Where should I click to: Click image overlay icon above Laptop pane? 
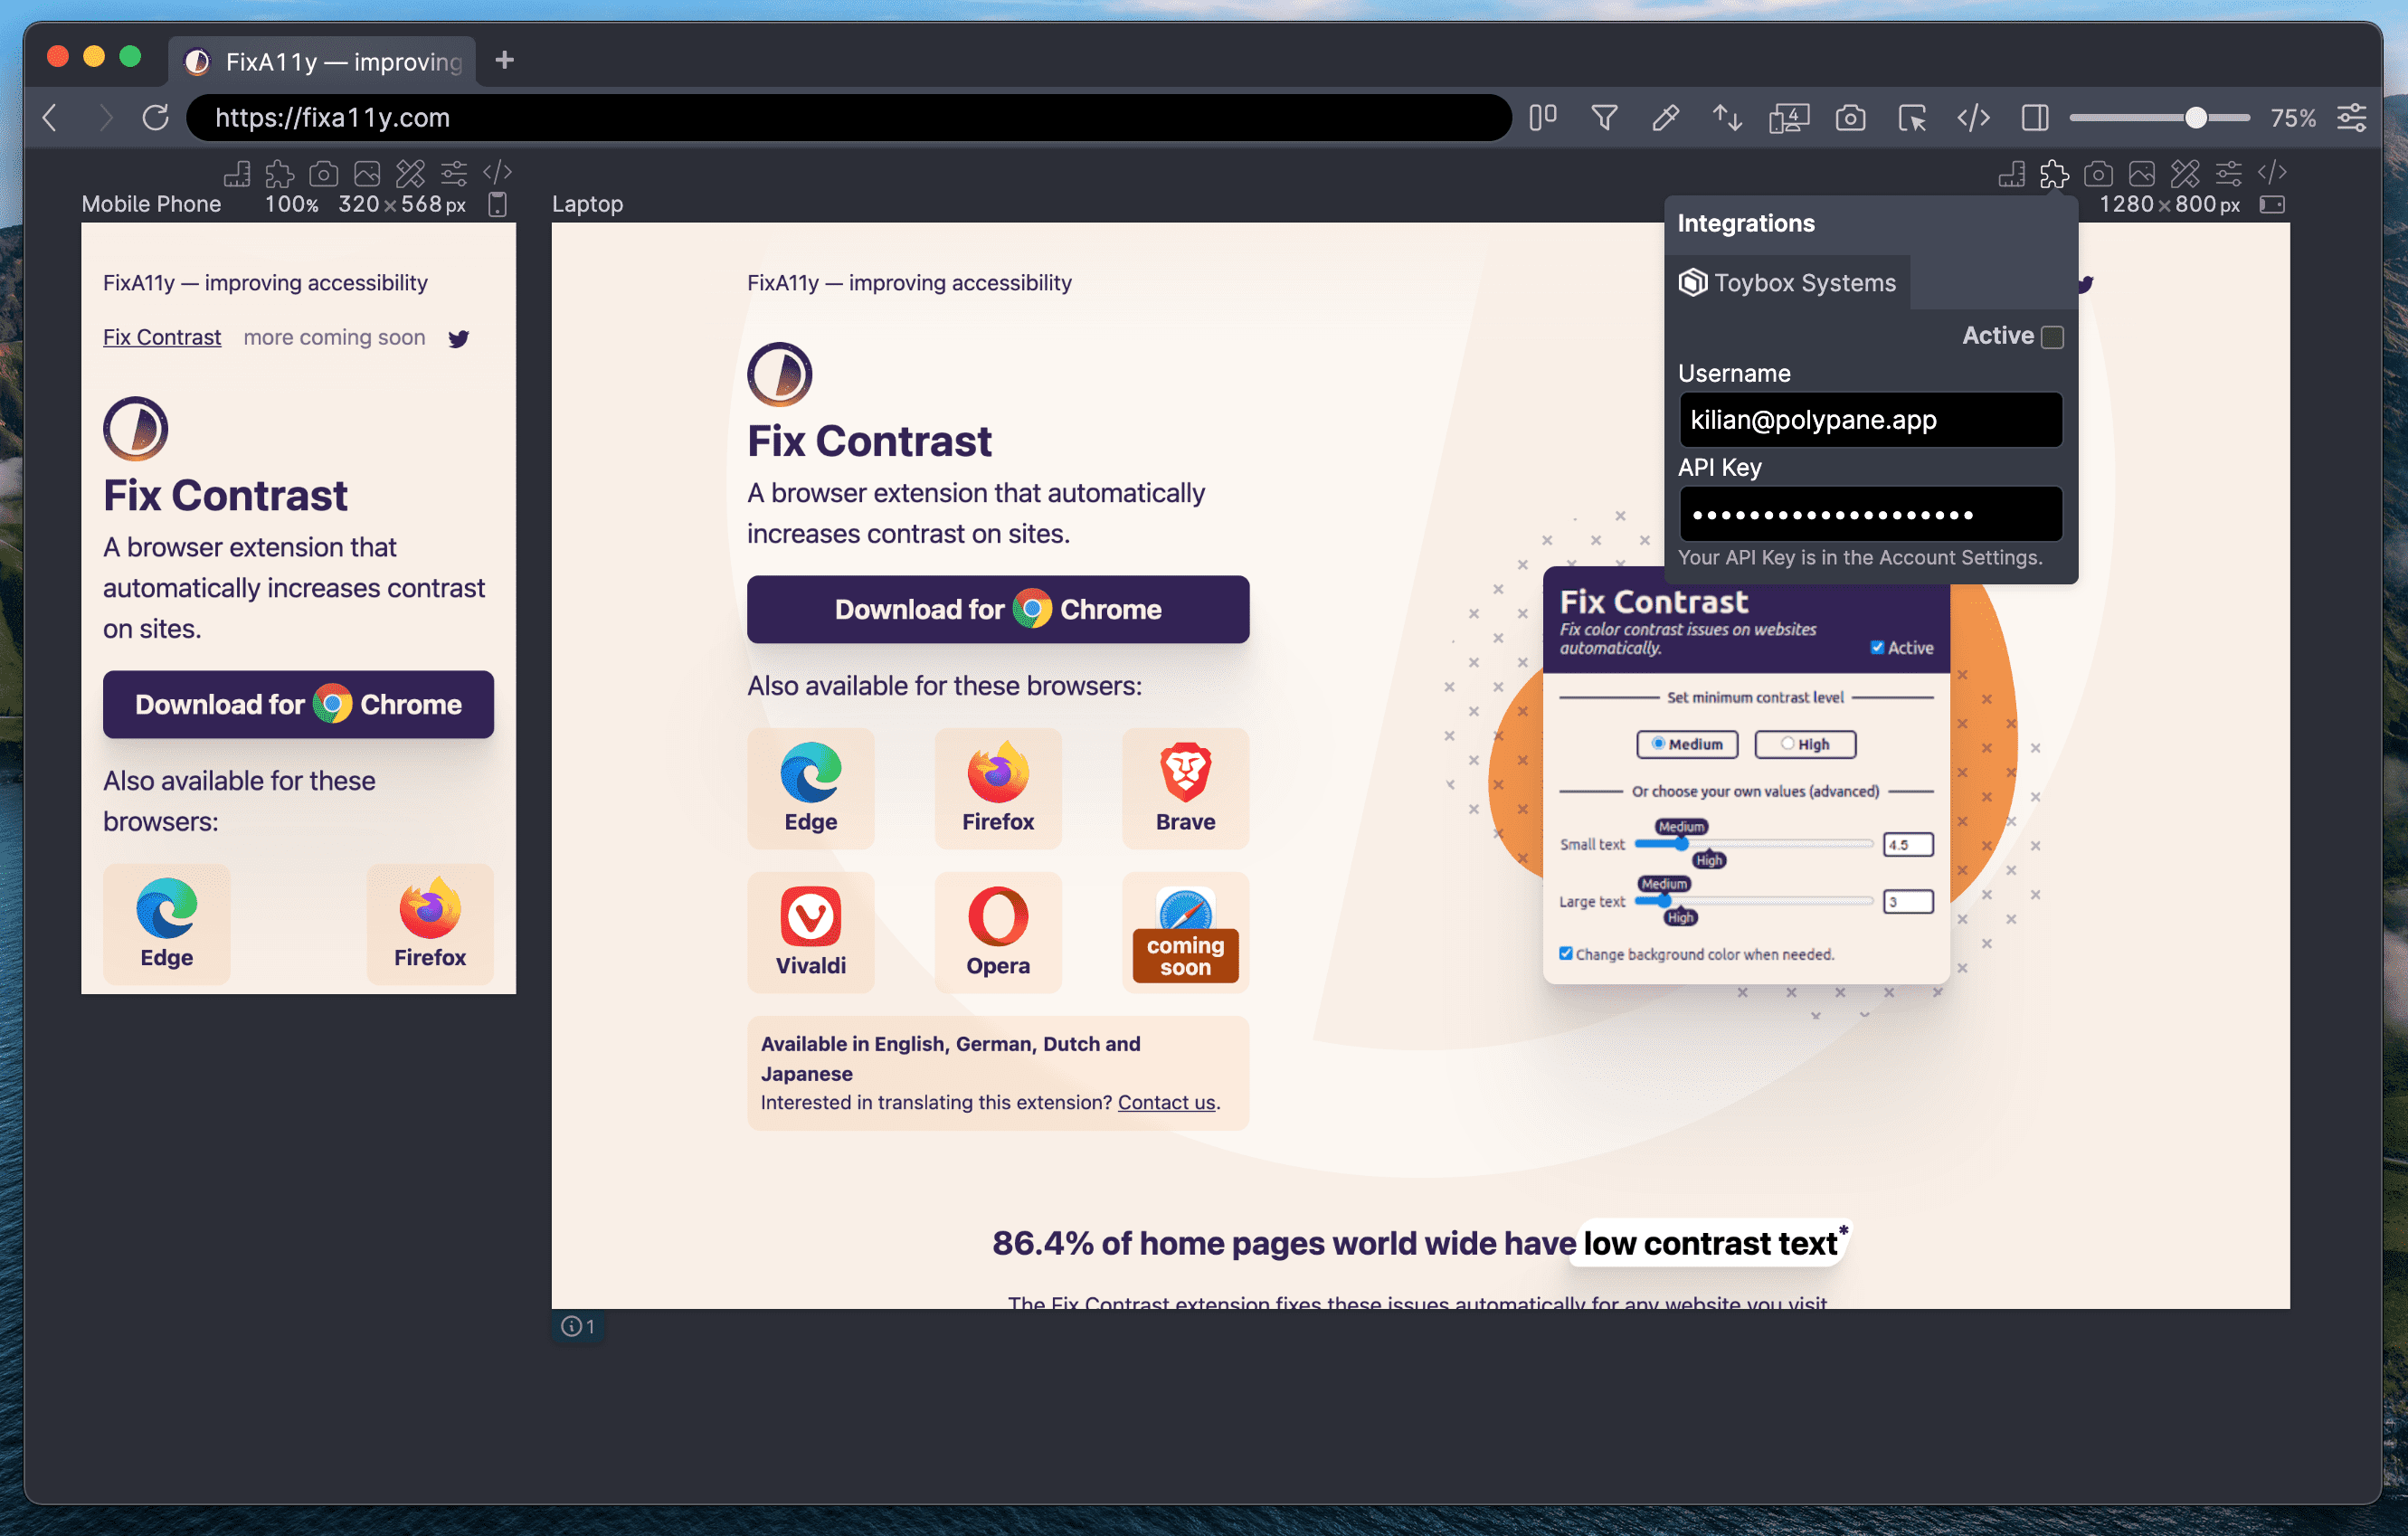click(2141, 174)
